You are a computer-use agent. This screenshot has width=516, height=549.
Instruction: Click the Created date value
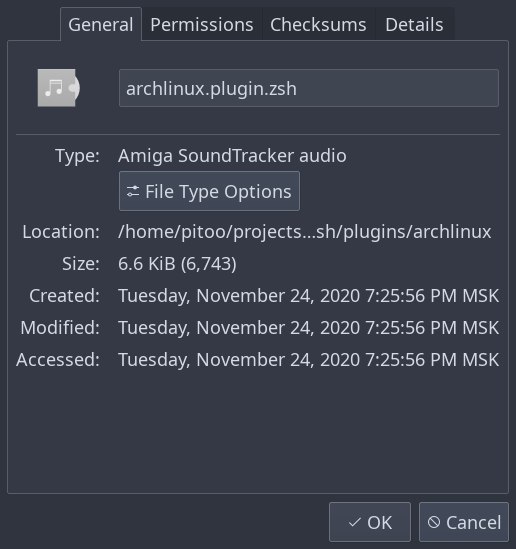[x=308, y=296]
